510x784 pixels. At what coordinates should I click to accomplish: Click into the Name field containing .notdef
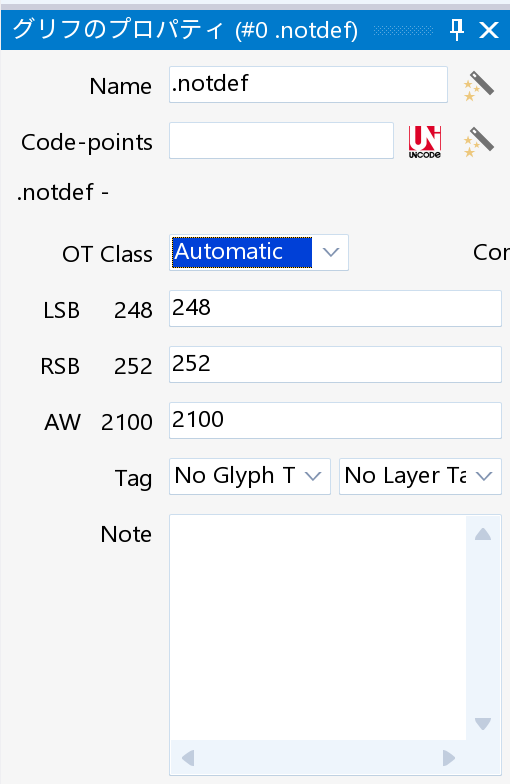click(x=308, y=84)
